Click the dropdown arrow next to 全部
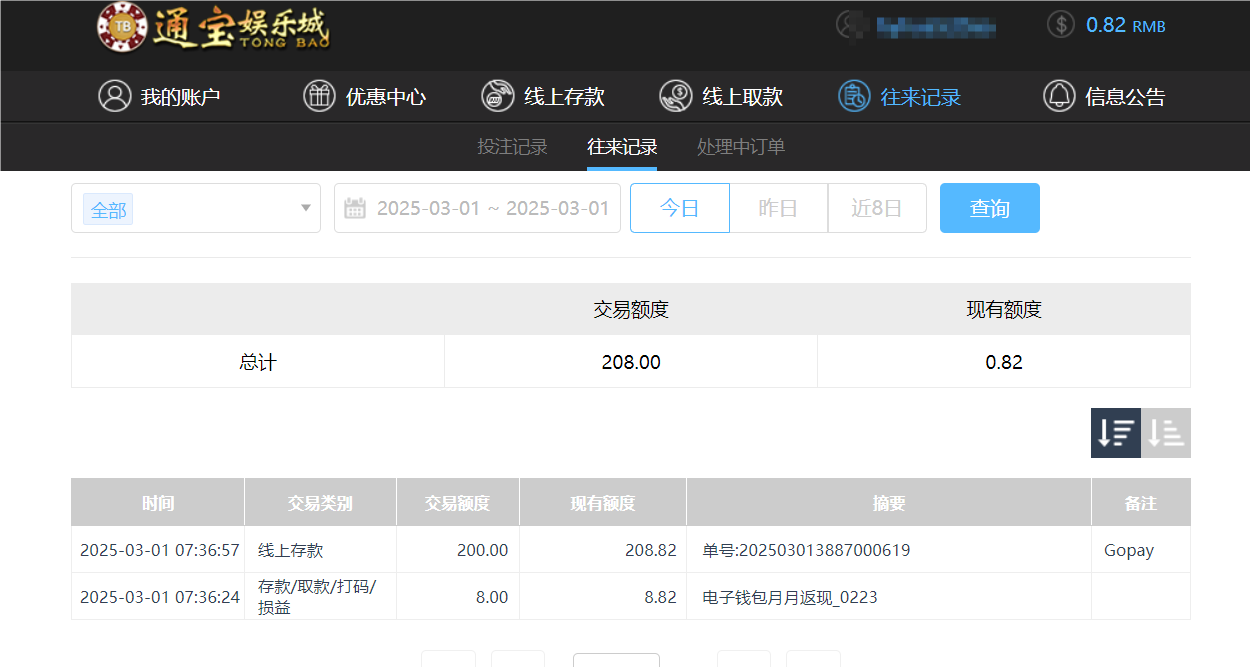The width and height of the screenshot is (1250, 667). coord(305,208)
